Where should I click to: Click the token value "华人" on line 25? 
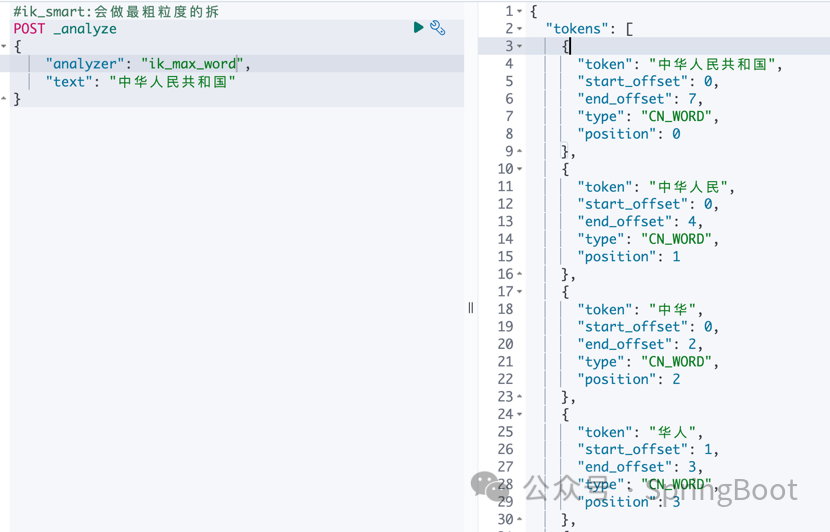pos(673,432)
